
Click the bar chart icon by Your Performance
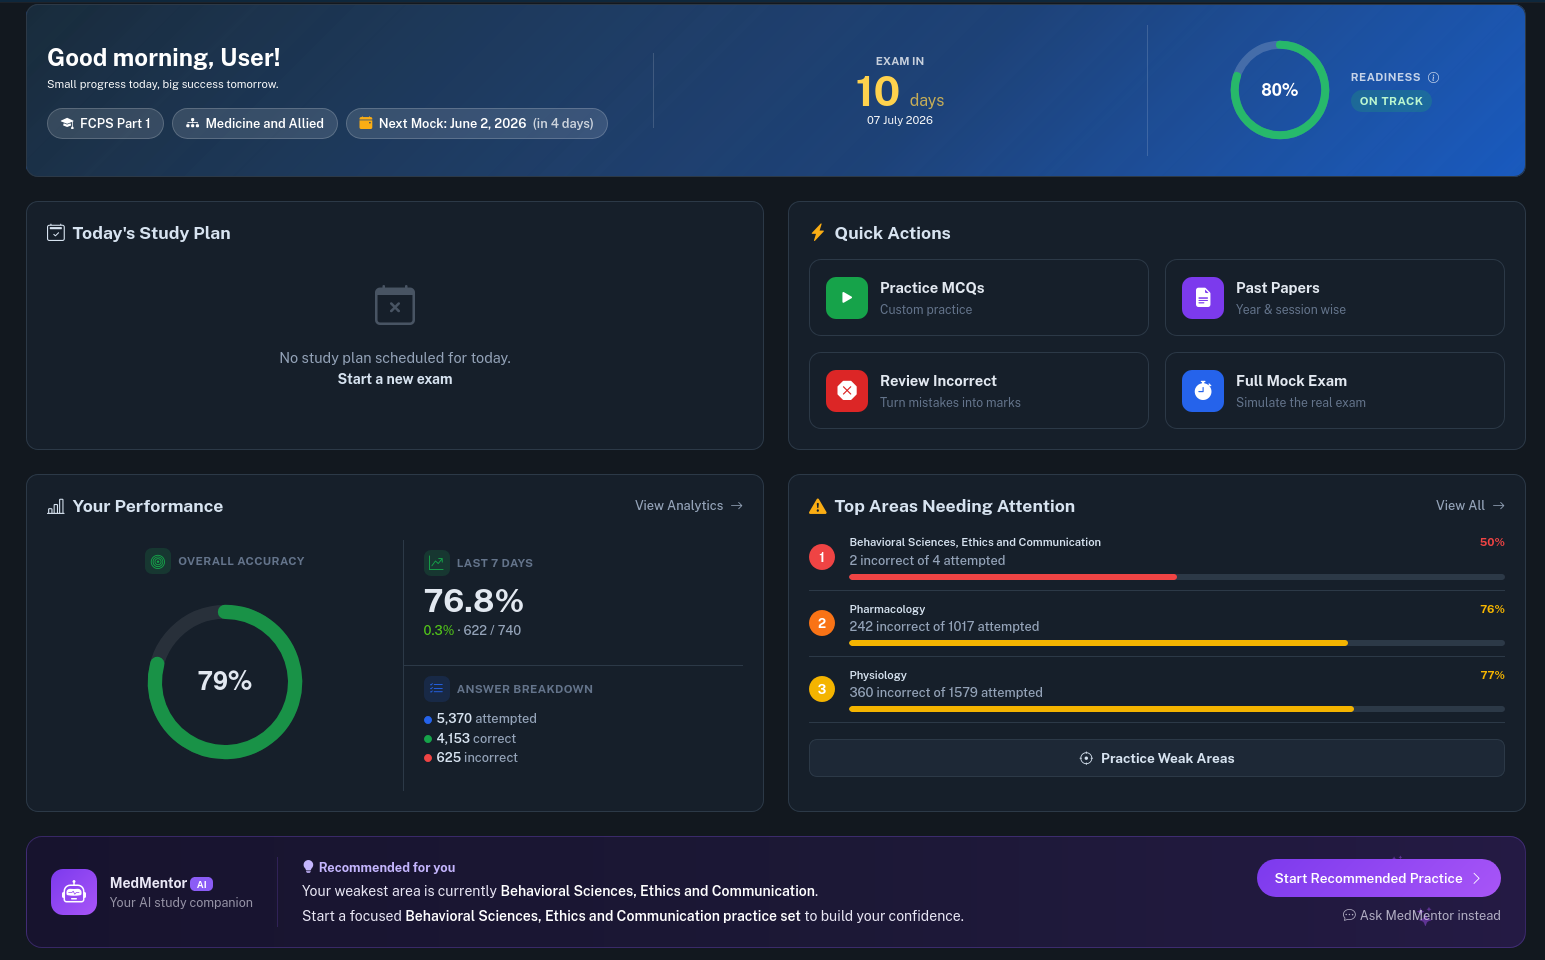tap(56, 506)
